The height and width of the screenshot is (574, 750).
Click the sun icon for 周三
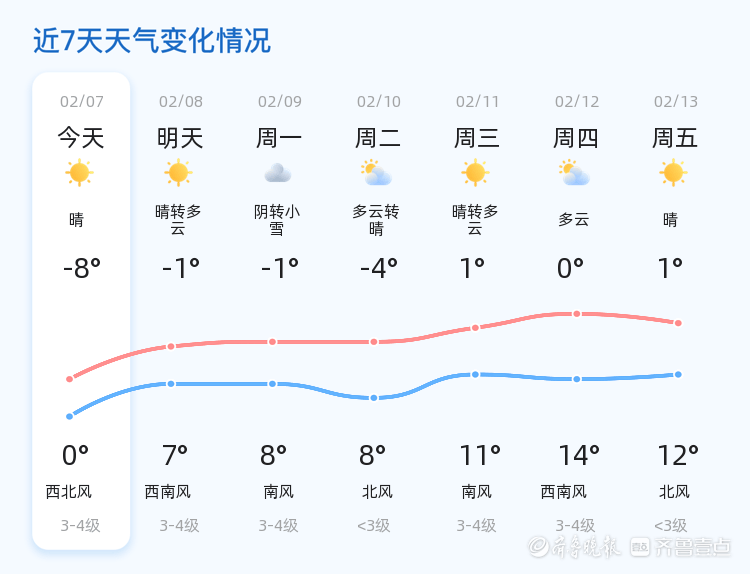pyautogui.click(x=475, y=173)
